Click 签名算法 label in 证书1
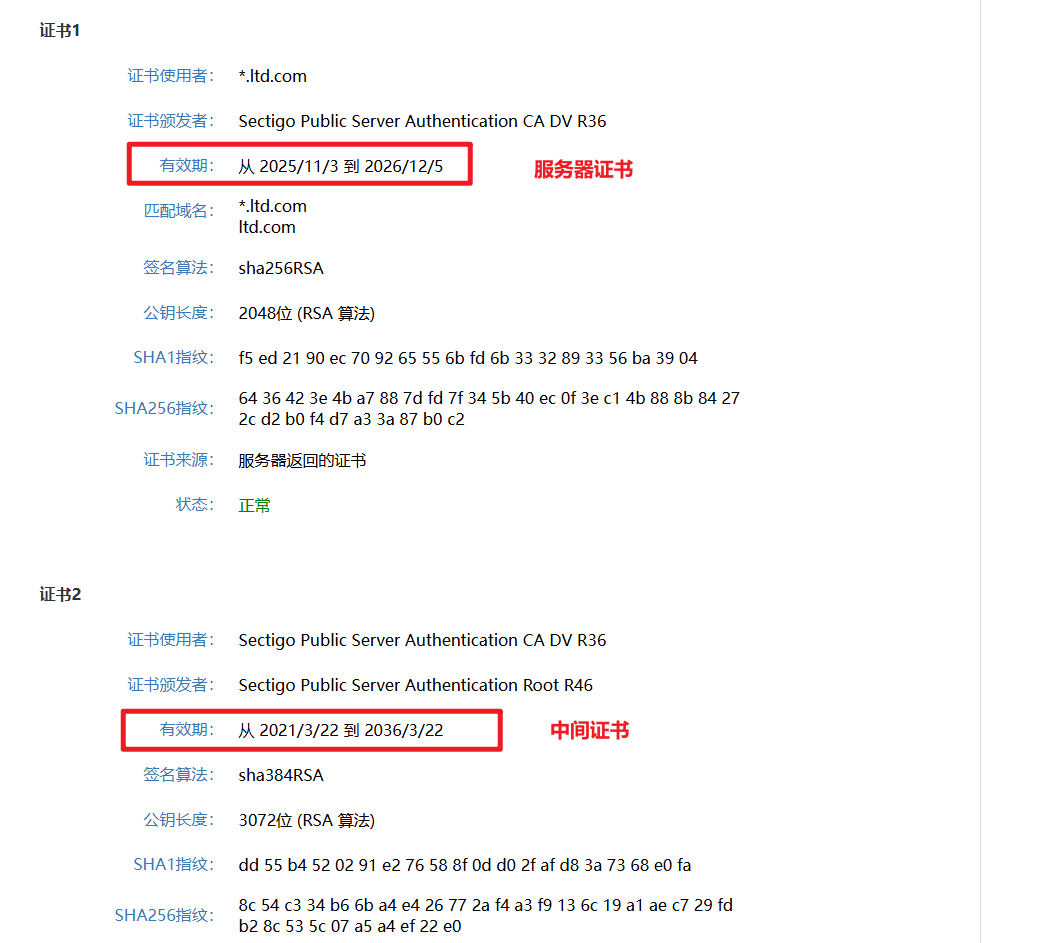Image resolution: width=1042 pixels, height=943 pixels. tap(179, 268)
